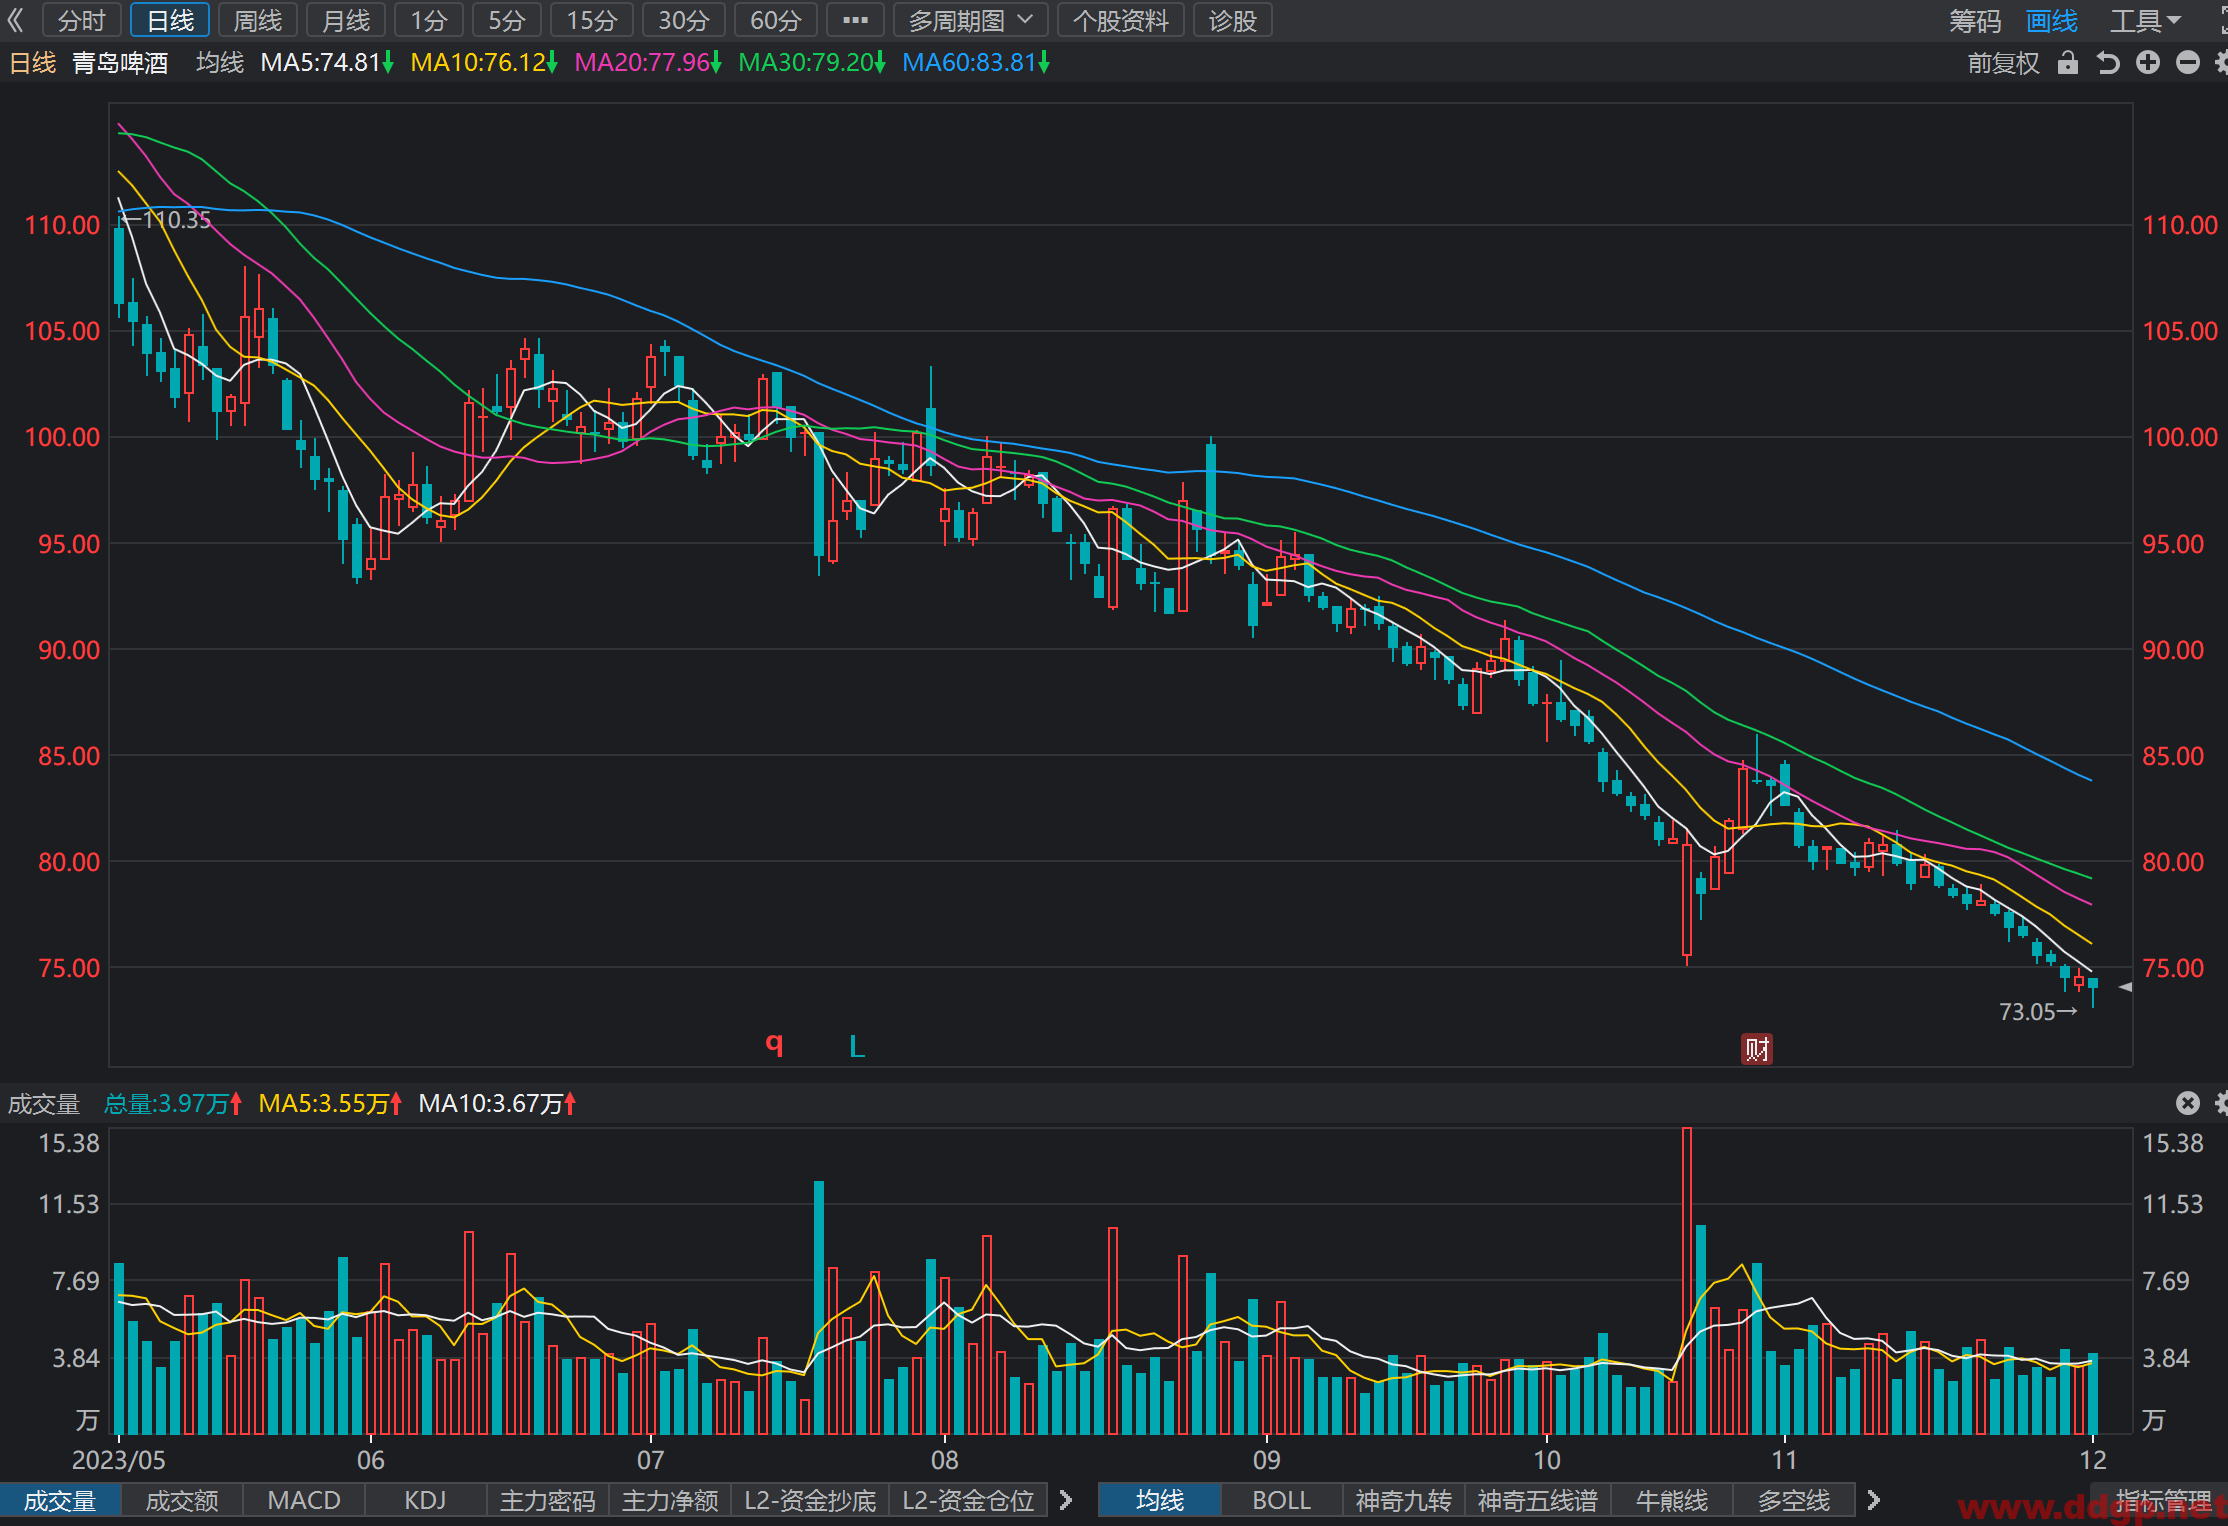Viewport: 2228px width, 1526px height.
Task: Click MA30:79.20 green label
Action: pos(812,63)
